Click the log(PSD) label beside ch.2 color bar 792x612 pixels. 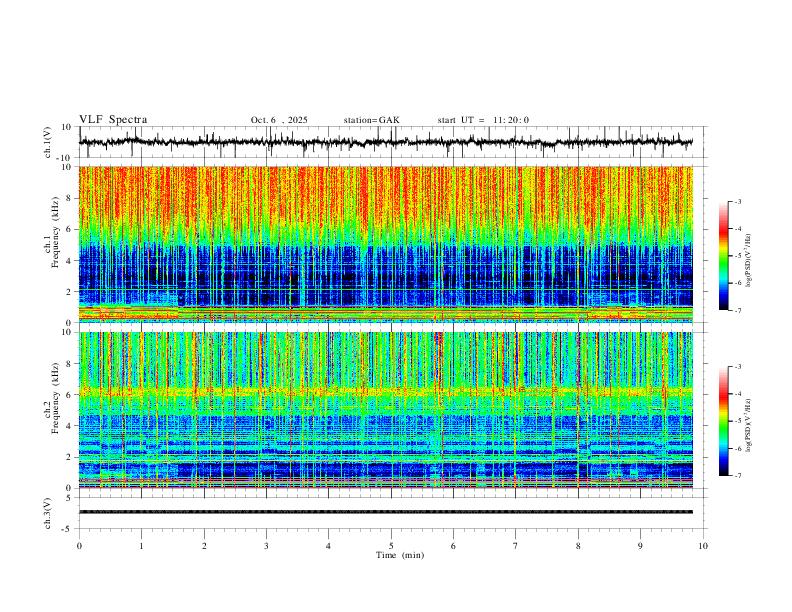(749, 425)
